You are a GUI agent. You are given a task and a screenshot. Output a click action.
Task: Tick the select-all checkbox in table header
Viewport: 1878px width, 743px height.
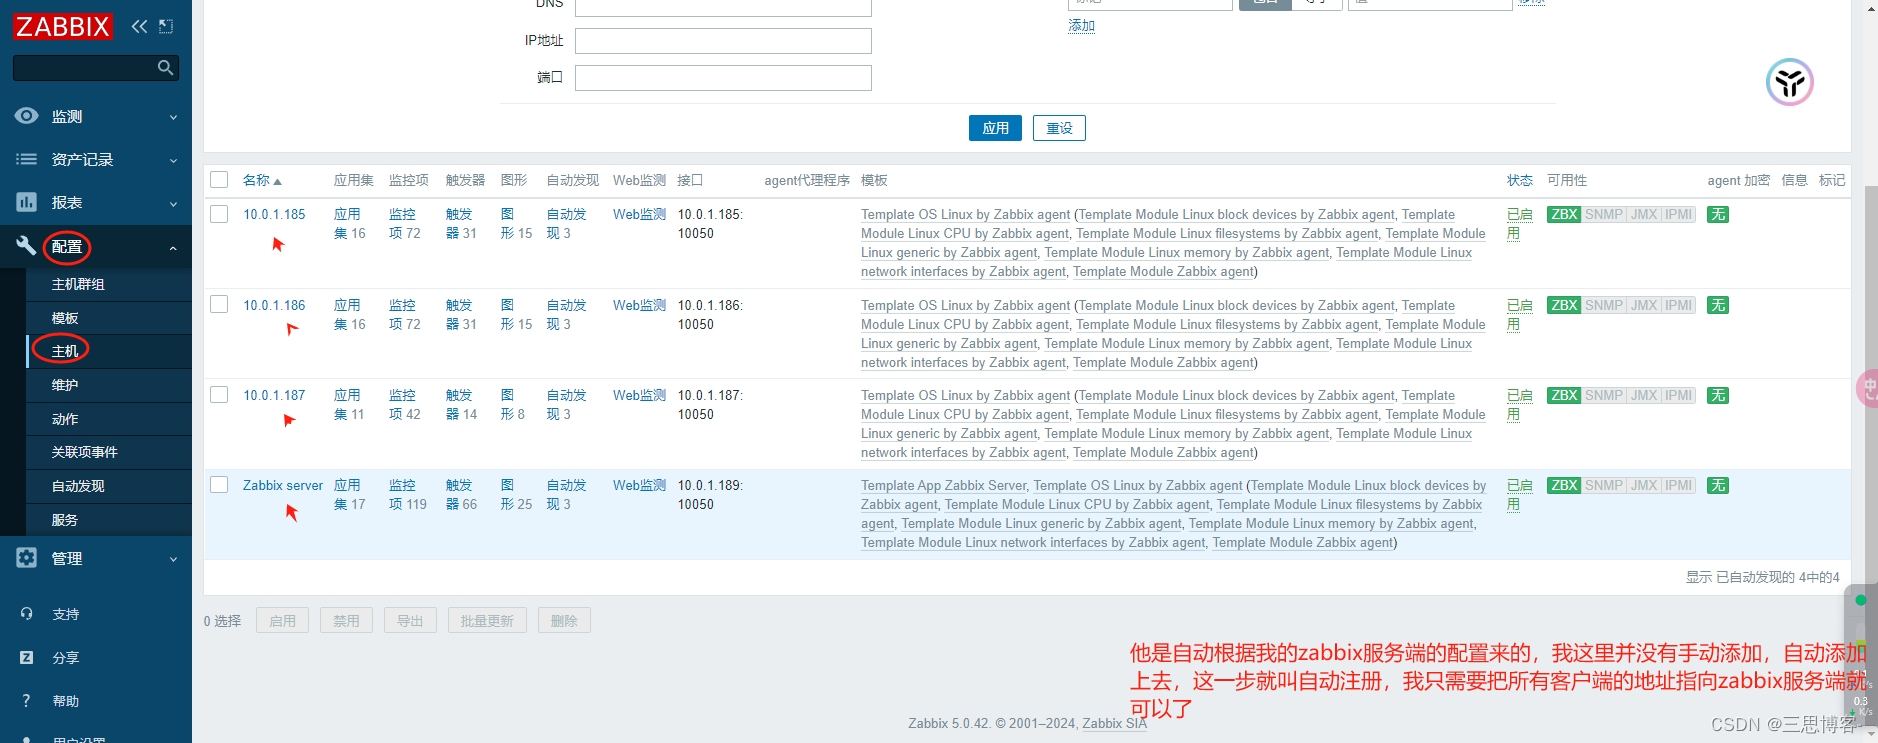pos(219,179)
